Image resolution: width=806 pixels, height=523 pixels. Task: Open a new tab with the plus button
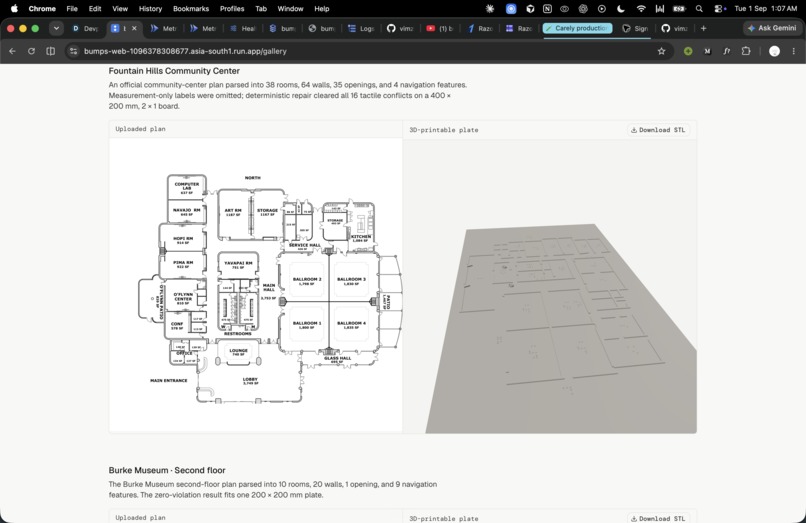point(703,28)
